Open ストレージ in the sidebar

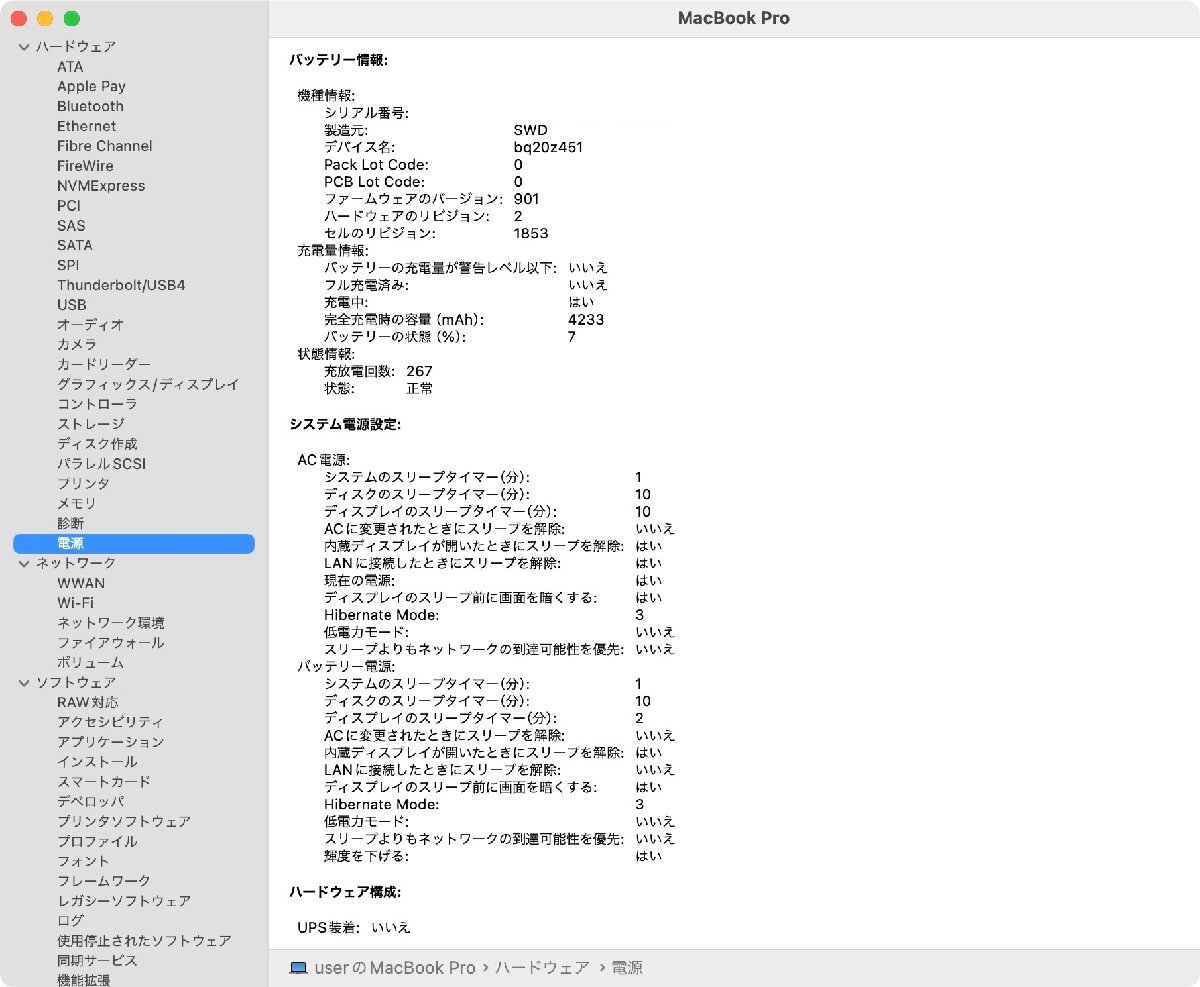[x=90, y=424]
